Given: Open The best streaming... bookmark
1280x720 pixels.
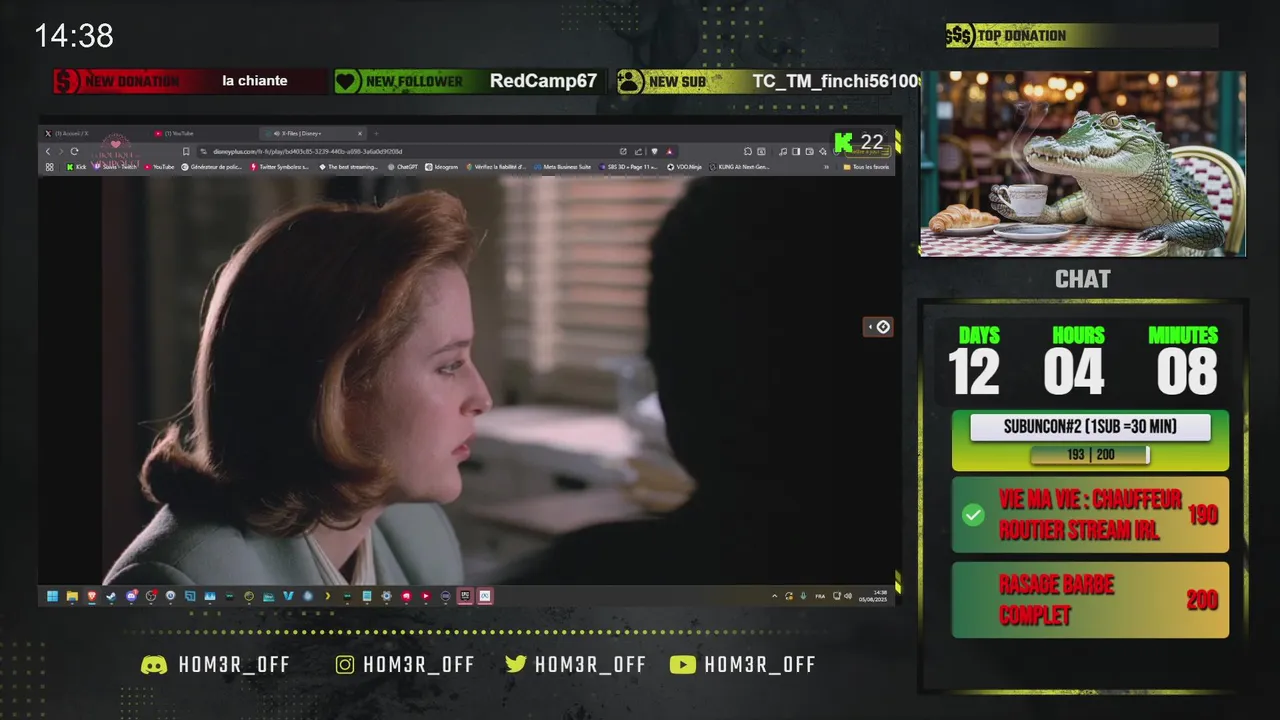Looking at the screenshot, I should [x=348, y=167].
